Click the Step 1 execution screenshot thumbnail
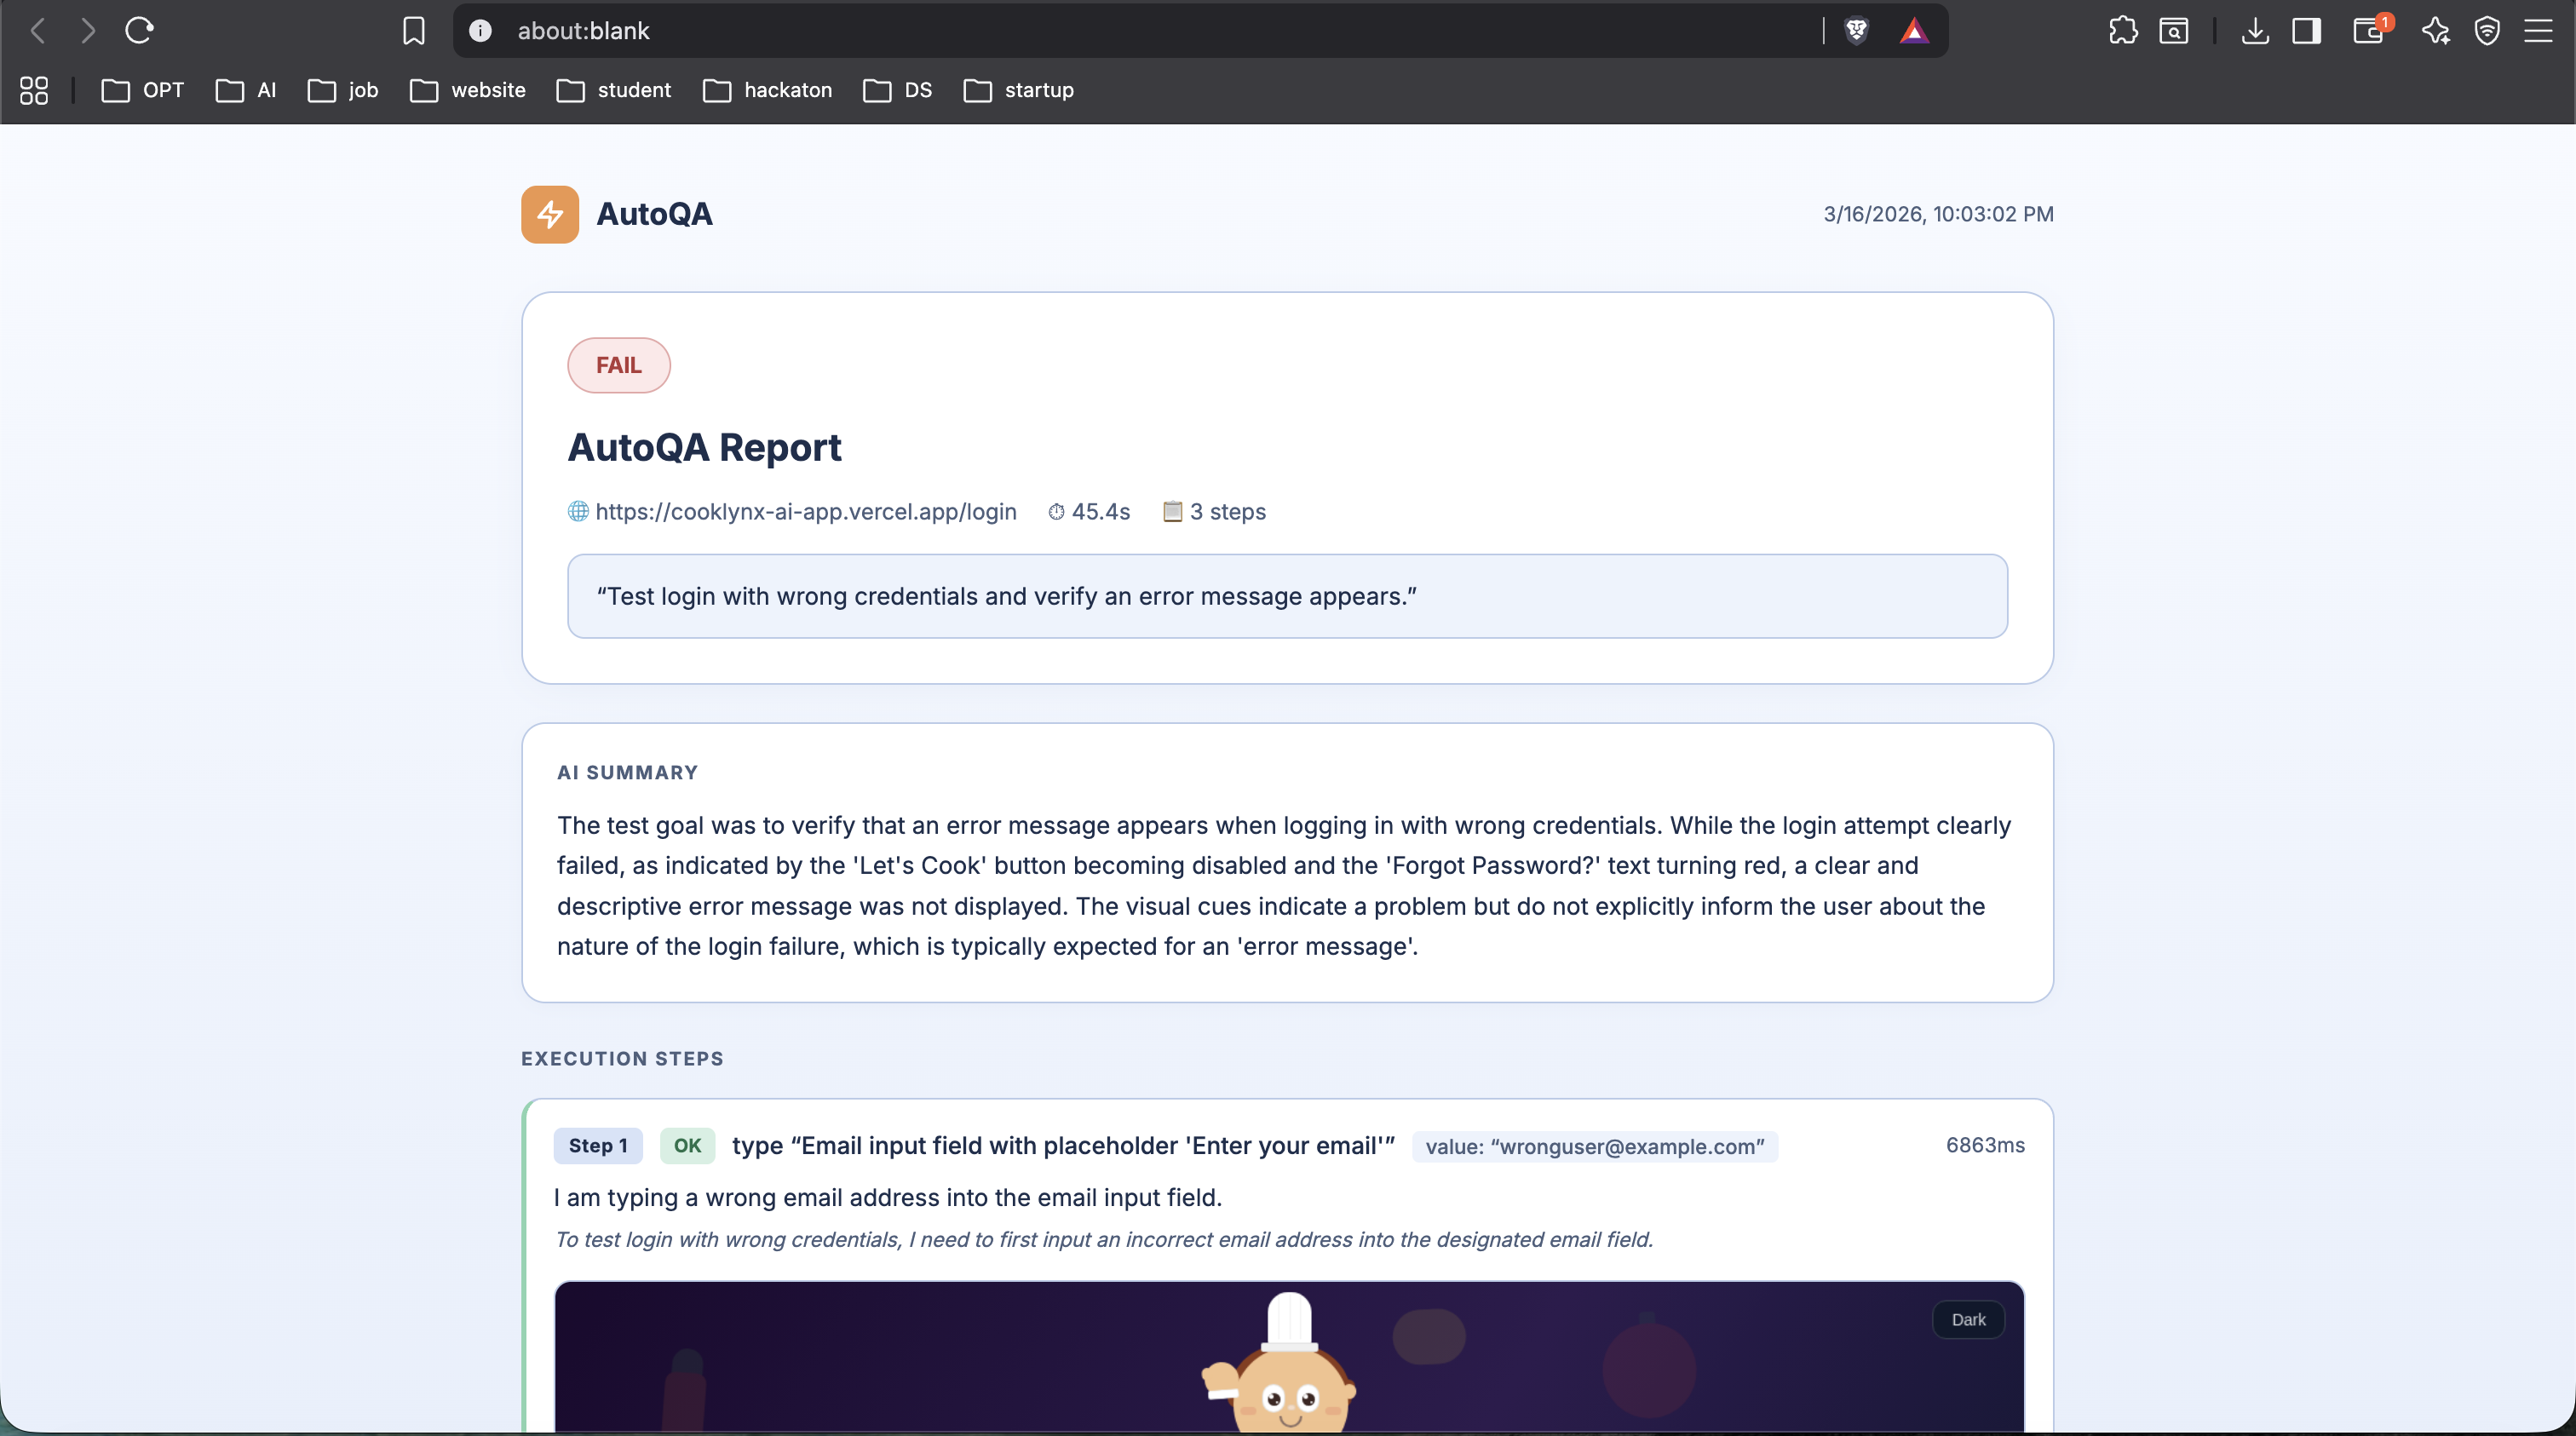The width and height of the screenshot is (2576, 1436). 1288,1360
